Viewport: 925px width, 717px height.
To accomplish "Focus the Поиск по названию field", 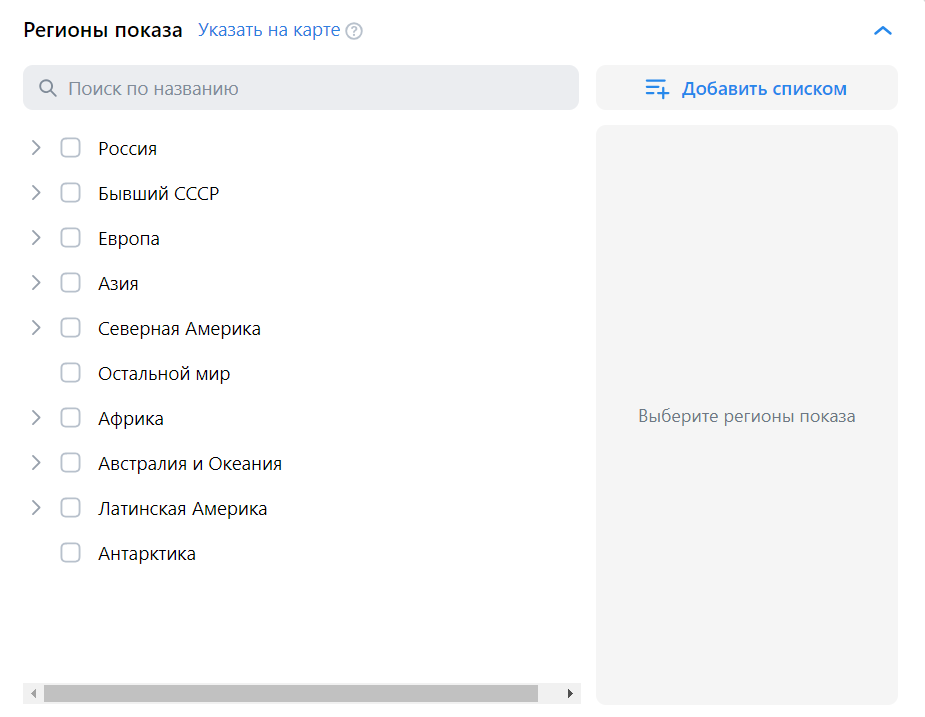I will (310, 88).
